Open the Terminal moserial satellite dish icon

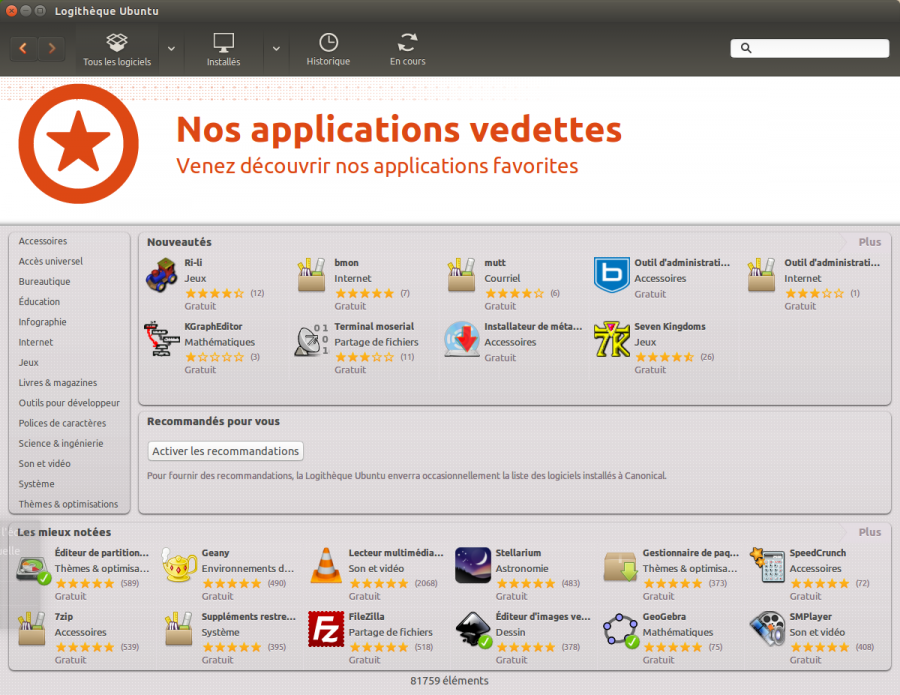click(312, 340)
